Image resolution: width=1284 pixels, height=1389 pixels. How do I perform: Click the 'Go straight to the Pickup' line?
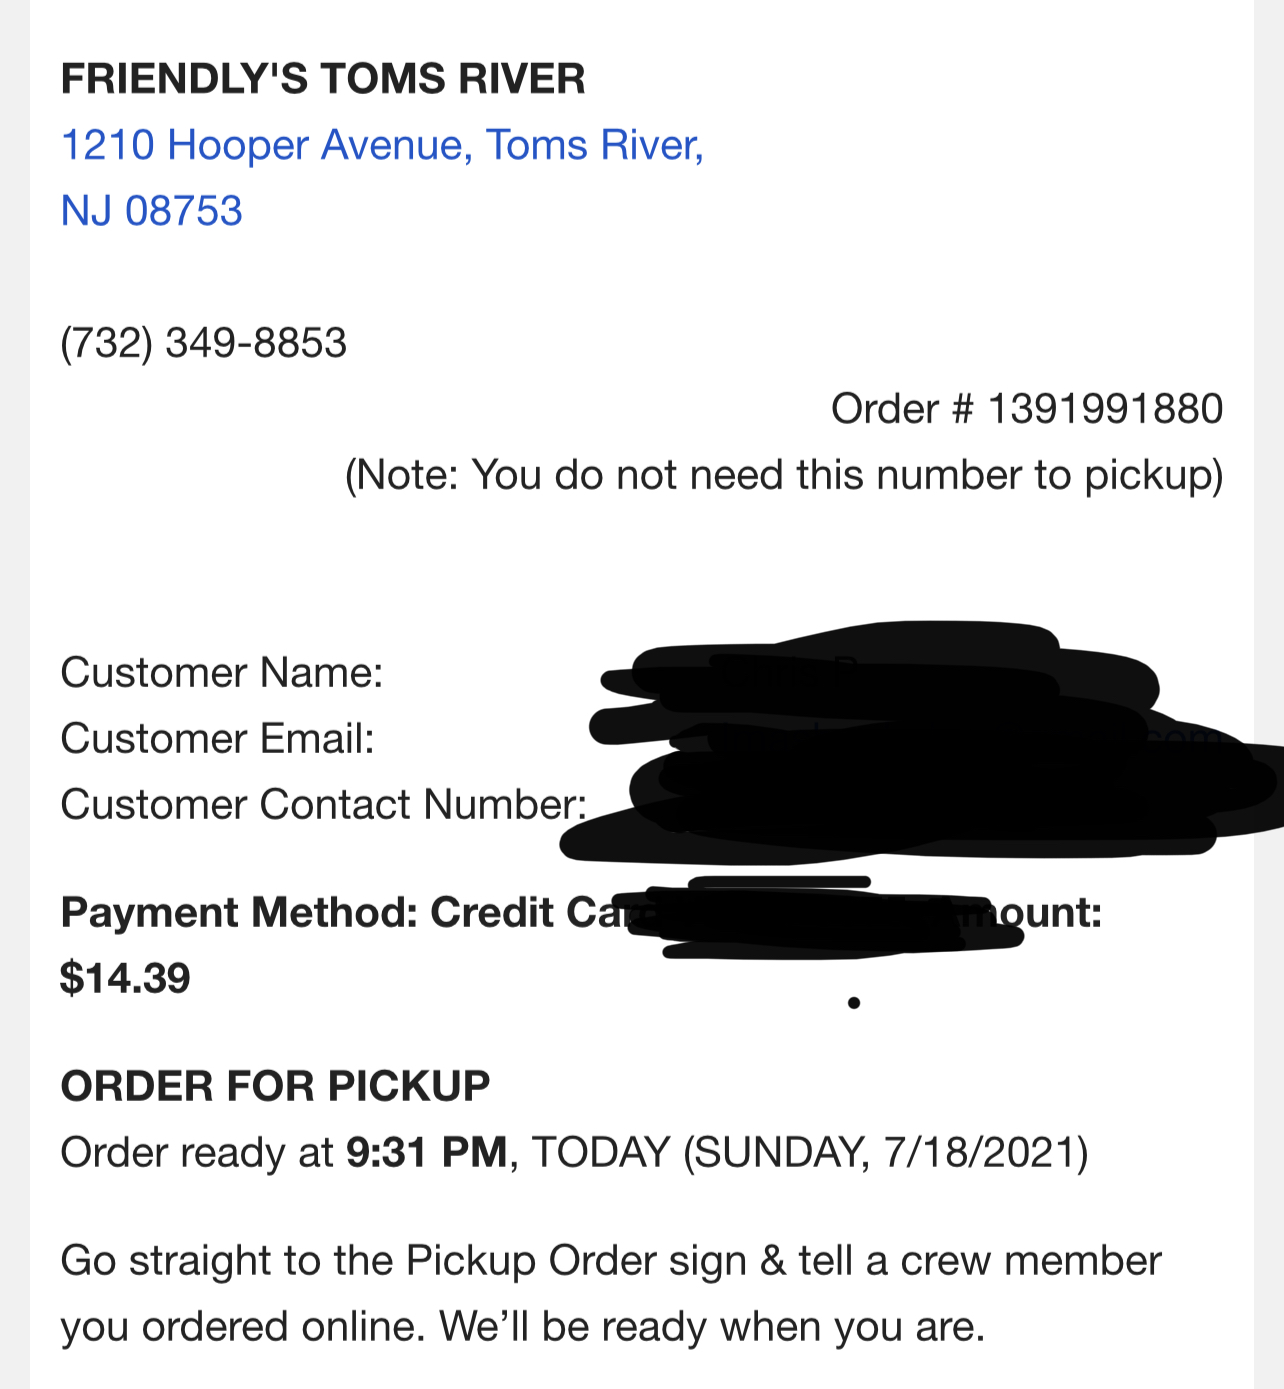(610, 1261)
